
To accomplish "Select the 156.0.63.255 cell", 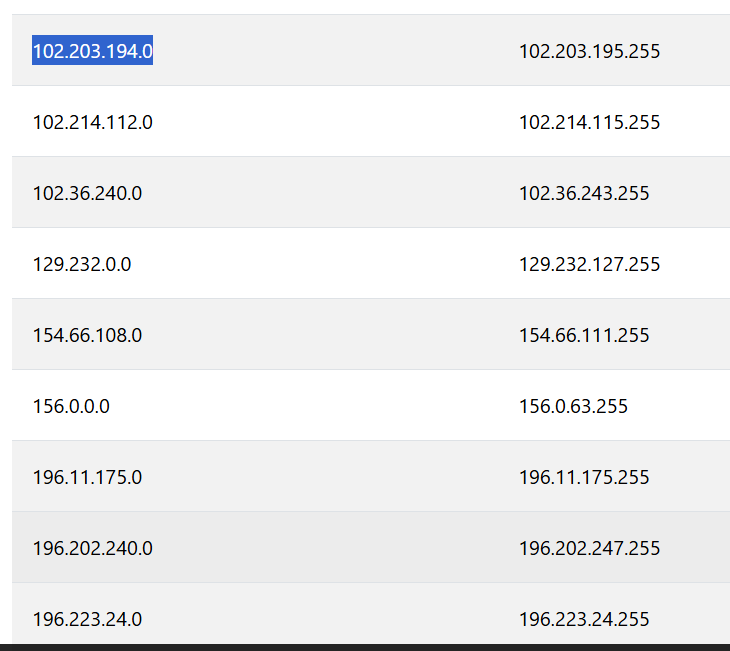I will pyautogui.click(x=573, y=406).
